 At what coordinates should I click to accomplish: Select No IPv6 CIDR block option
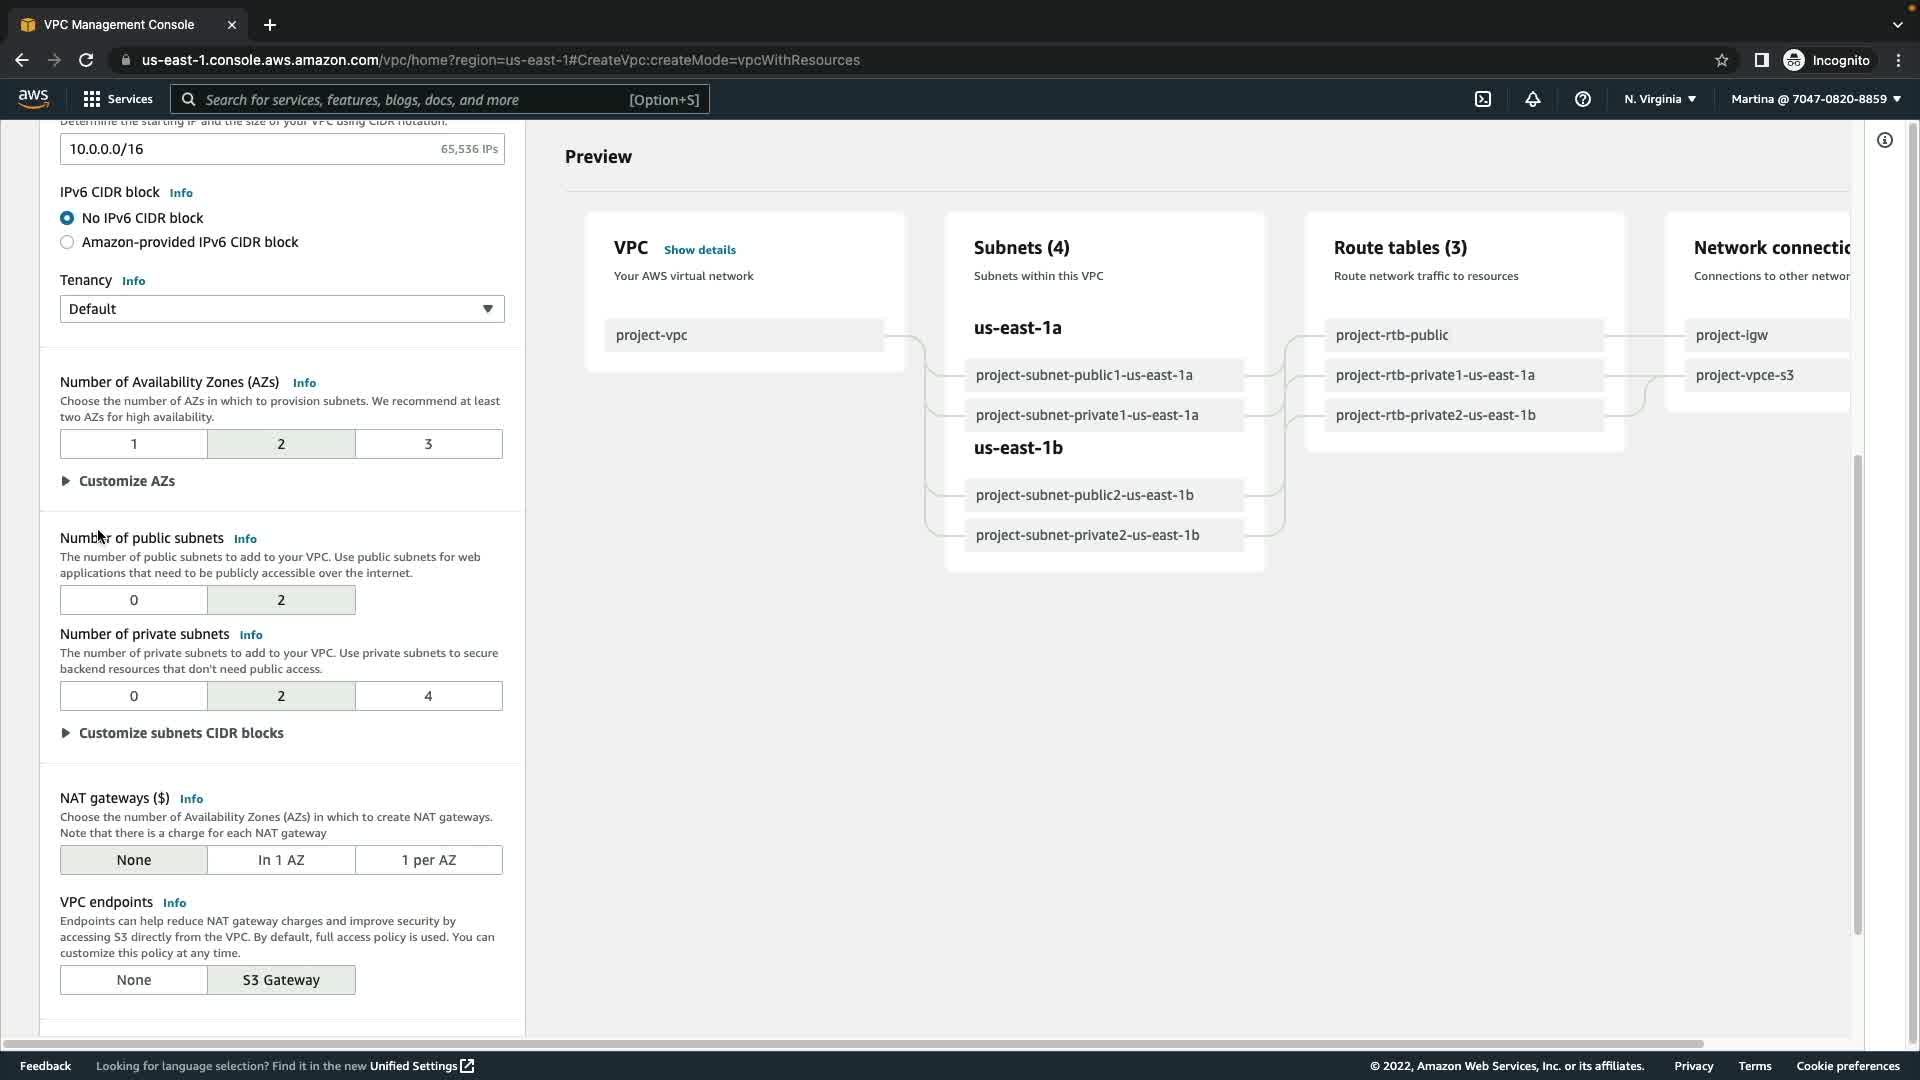pos(67,218)
